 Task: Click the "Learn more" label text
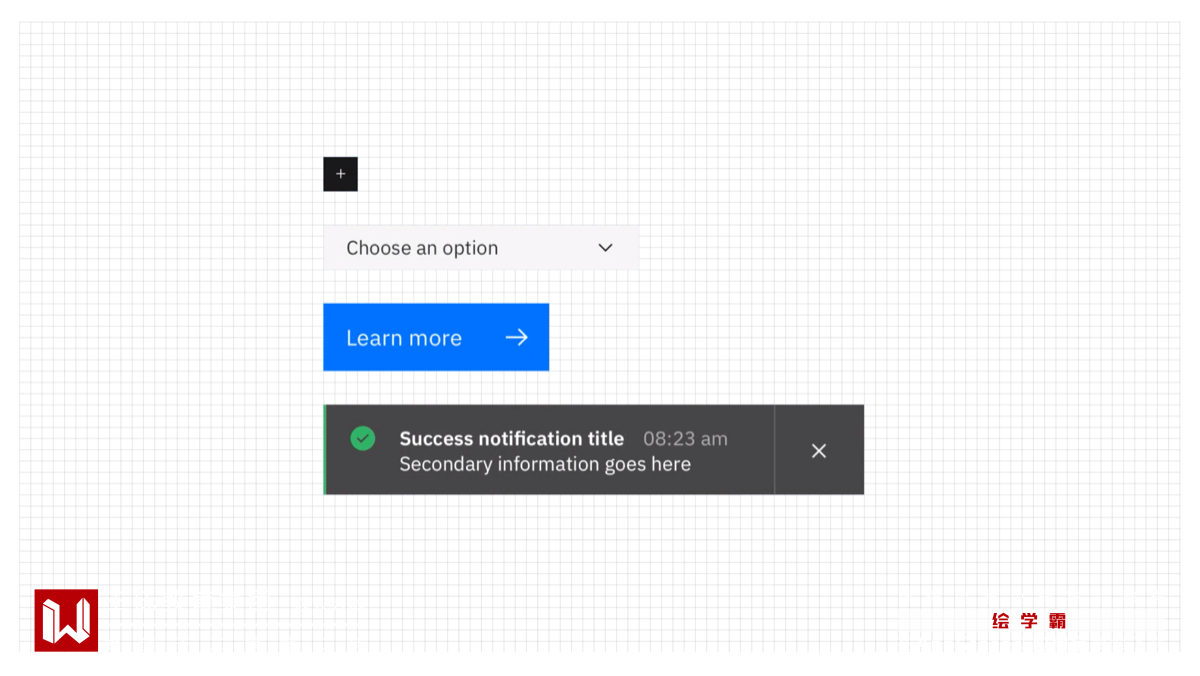(404, 338)
